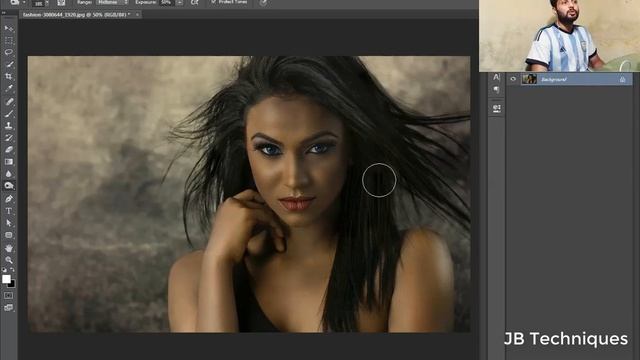
Task: Close the fashion jpg document tab
Action: coord(137,14)
